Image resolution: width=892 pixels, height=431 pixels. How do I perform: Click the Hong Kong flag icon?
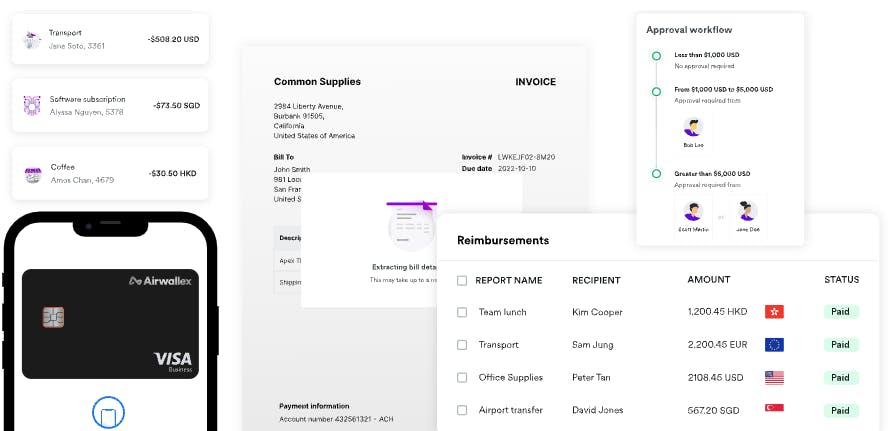[774, 312]
